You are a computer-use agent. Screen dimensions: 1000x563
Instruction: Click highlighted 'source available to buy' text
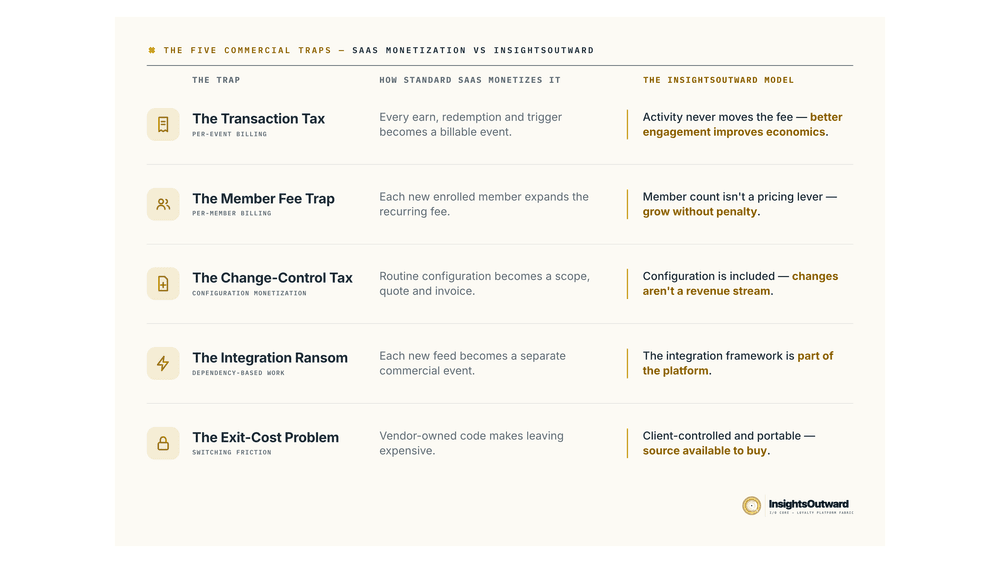tap(705, 451)
